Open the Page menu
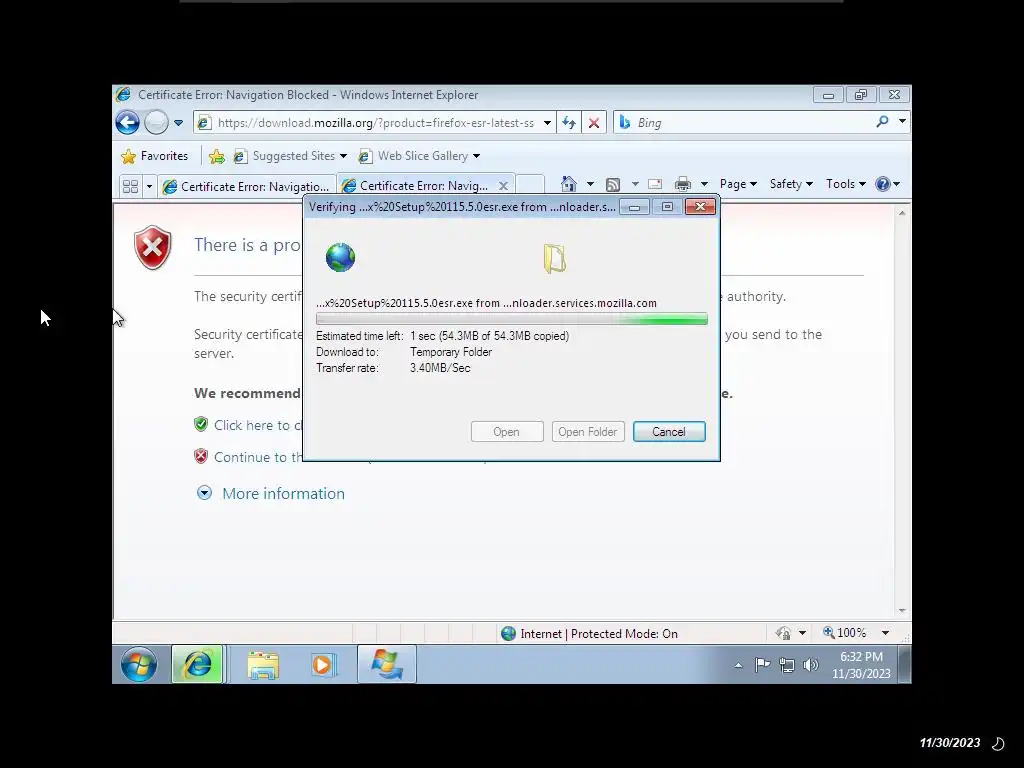Screen dimensions: 1024x768 point(738,184)
